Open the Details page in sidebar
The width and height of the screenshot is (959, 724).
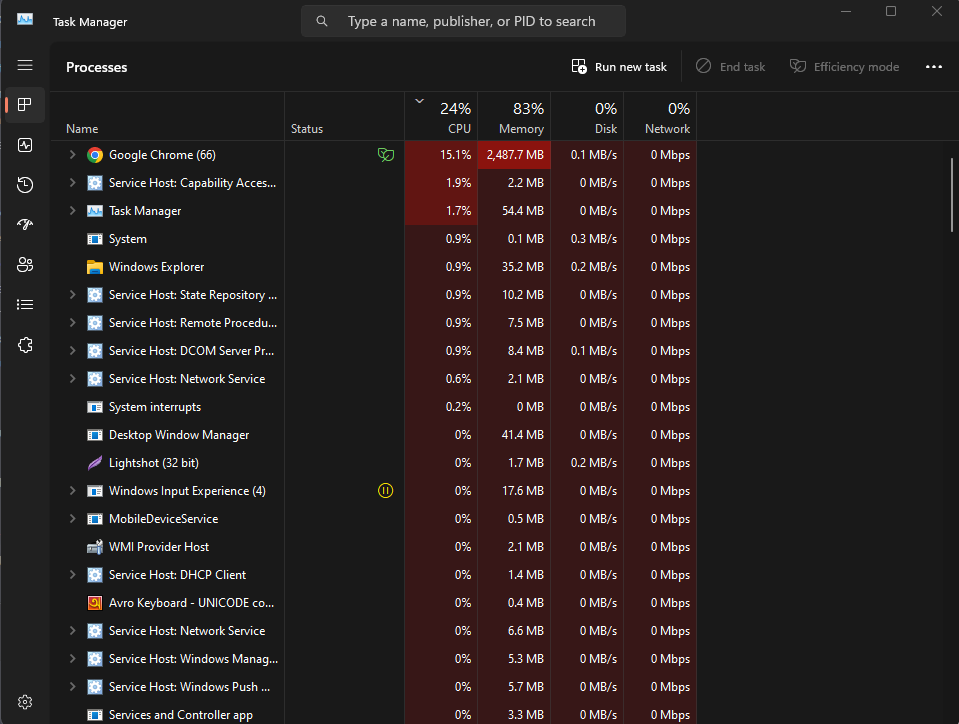point(25,305)
